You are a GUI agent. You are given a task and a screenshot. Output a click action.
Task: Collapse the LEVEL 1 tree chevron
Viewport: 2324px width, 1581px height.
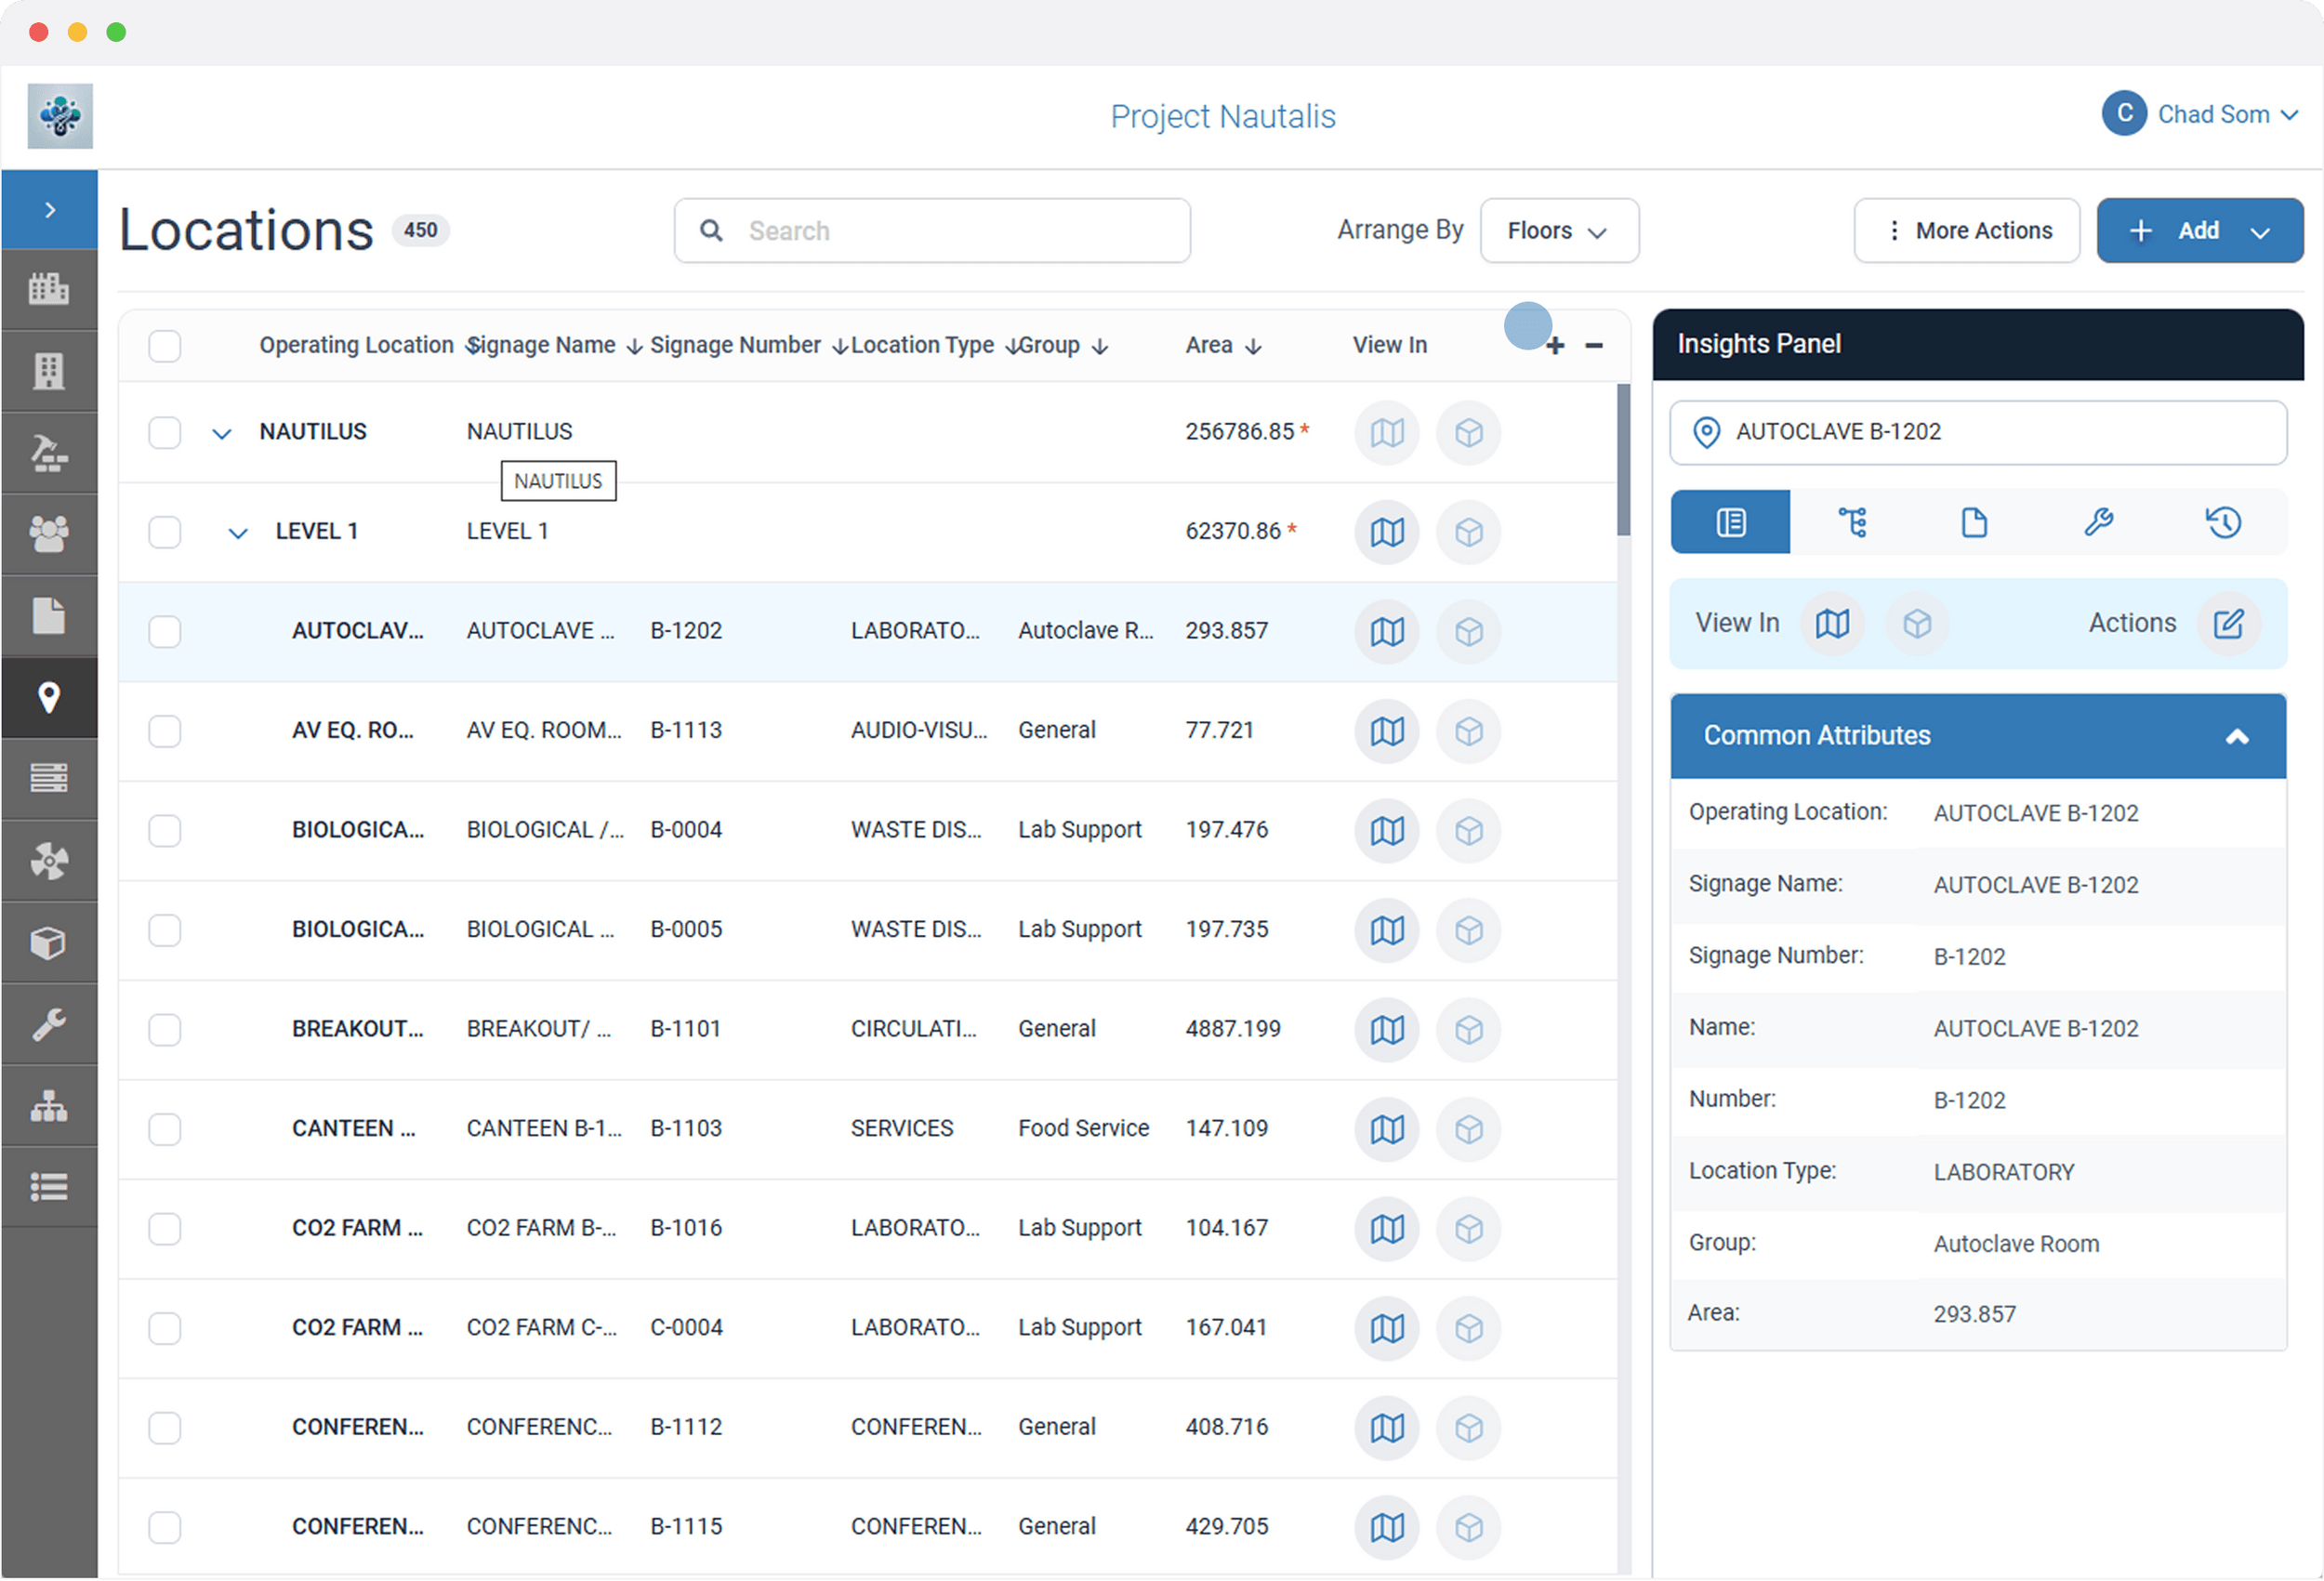click(x=237, y=531)
